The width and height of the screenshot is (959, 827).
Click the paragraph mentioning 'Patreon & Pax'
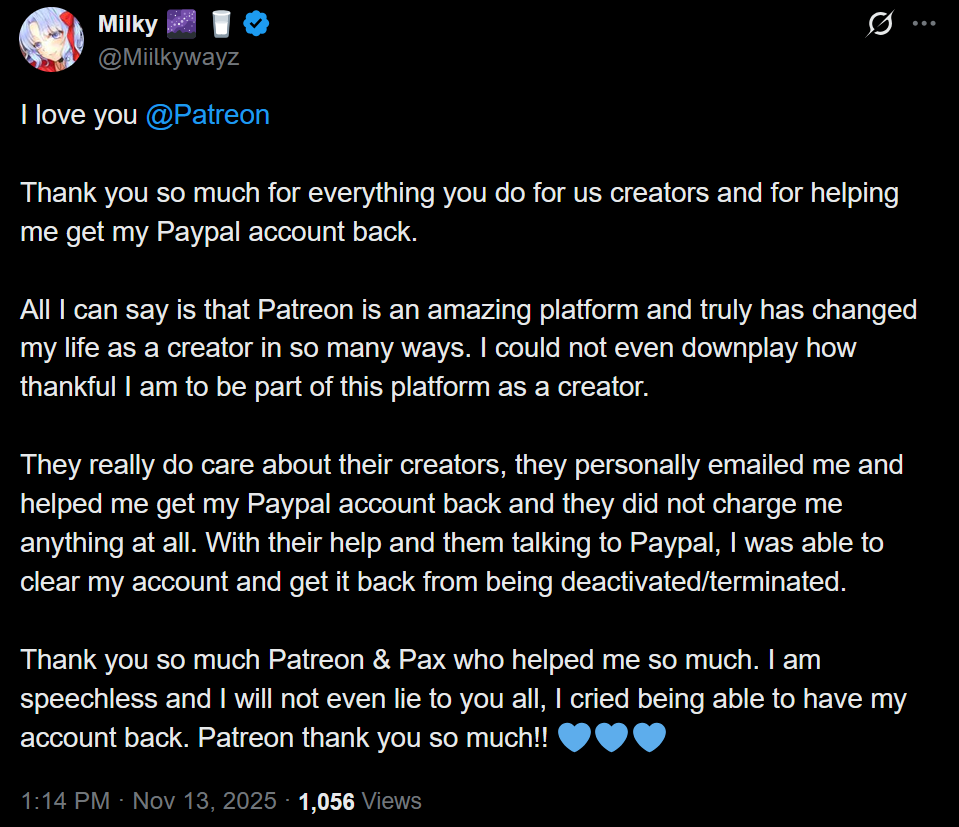[x=464, y=699]
